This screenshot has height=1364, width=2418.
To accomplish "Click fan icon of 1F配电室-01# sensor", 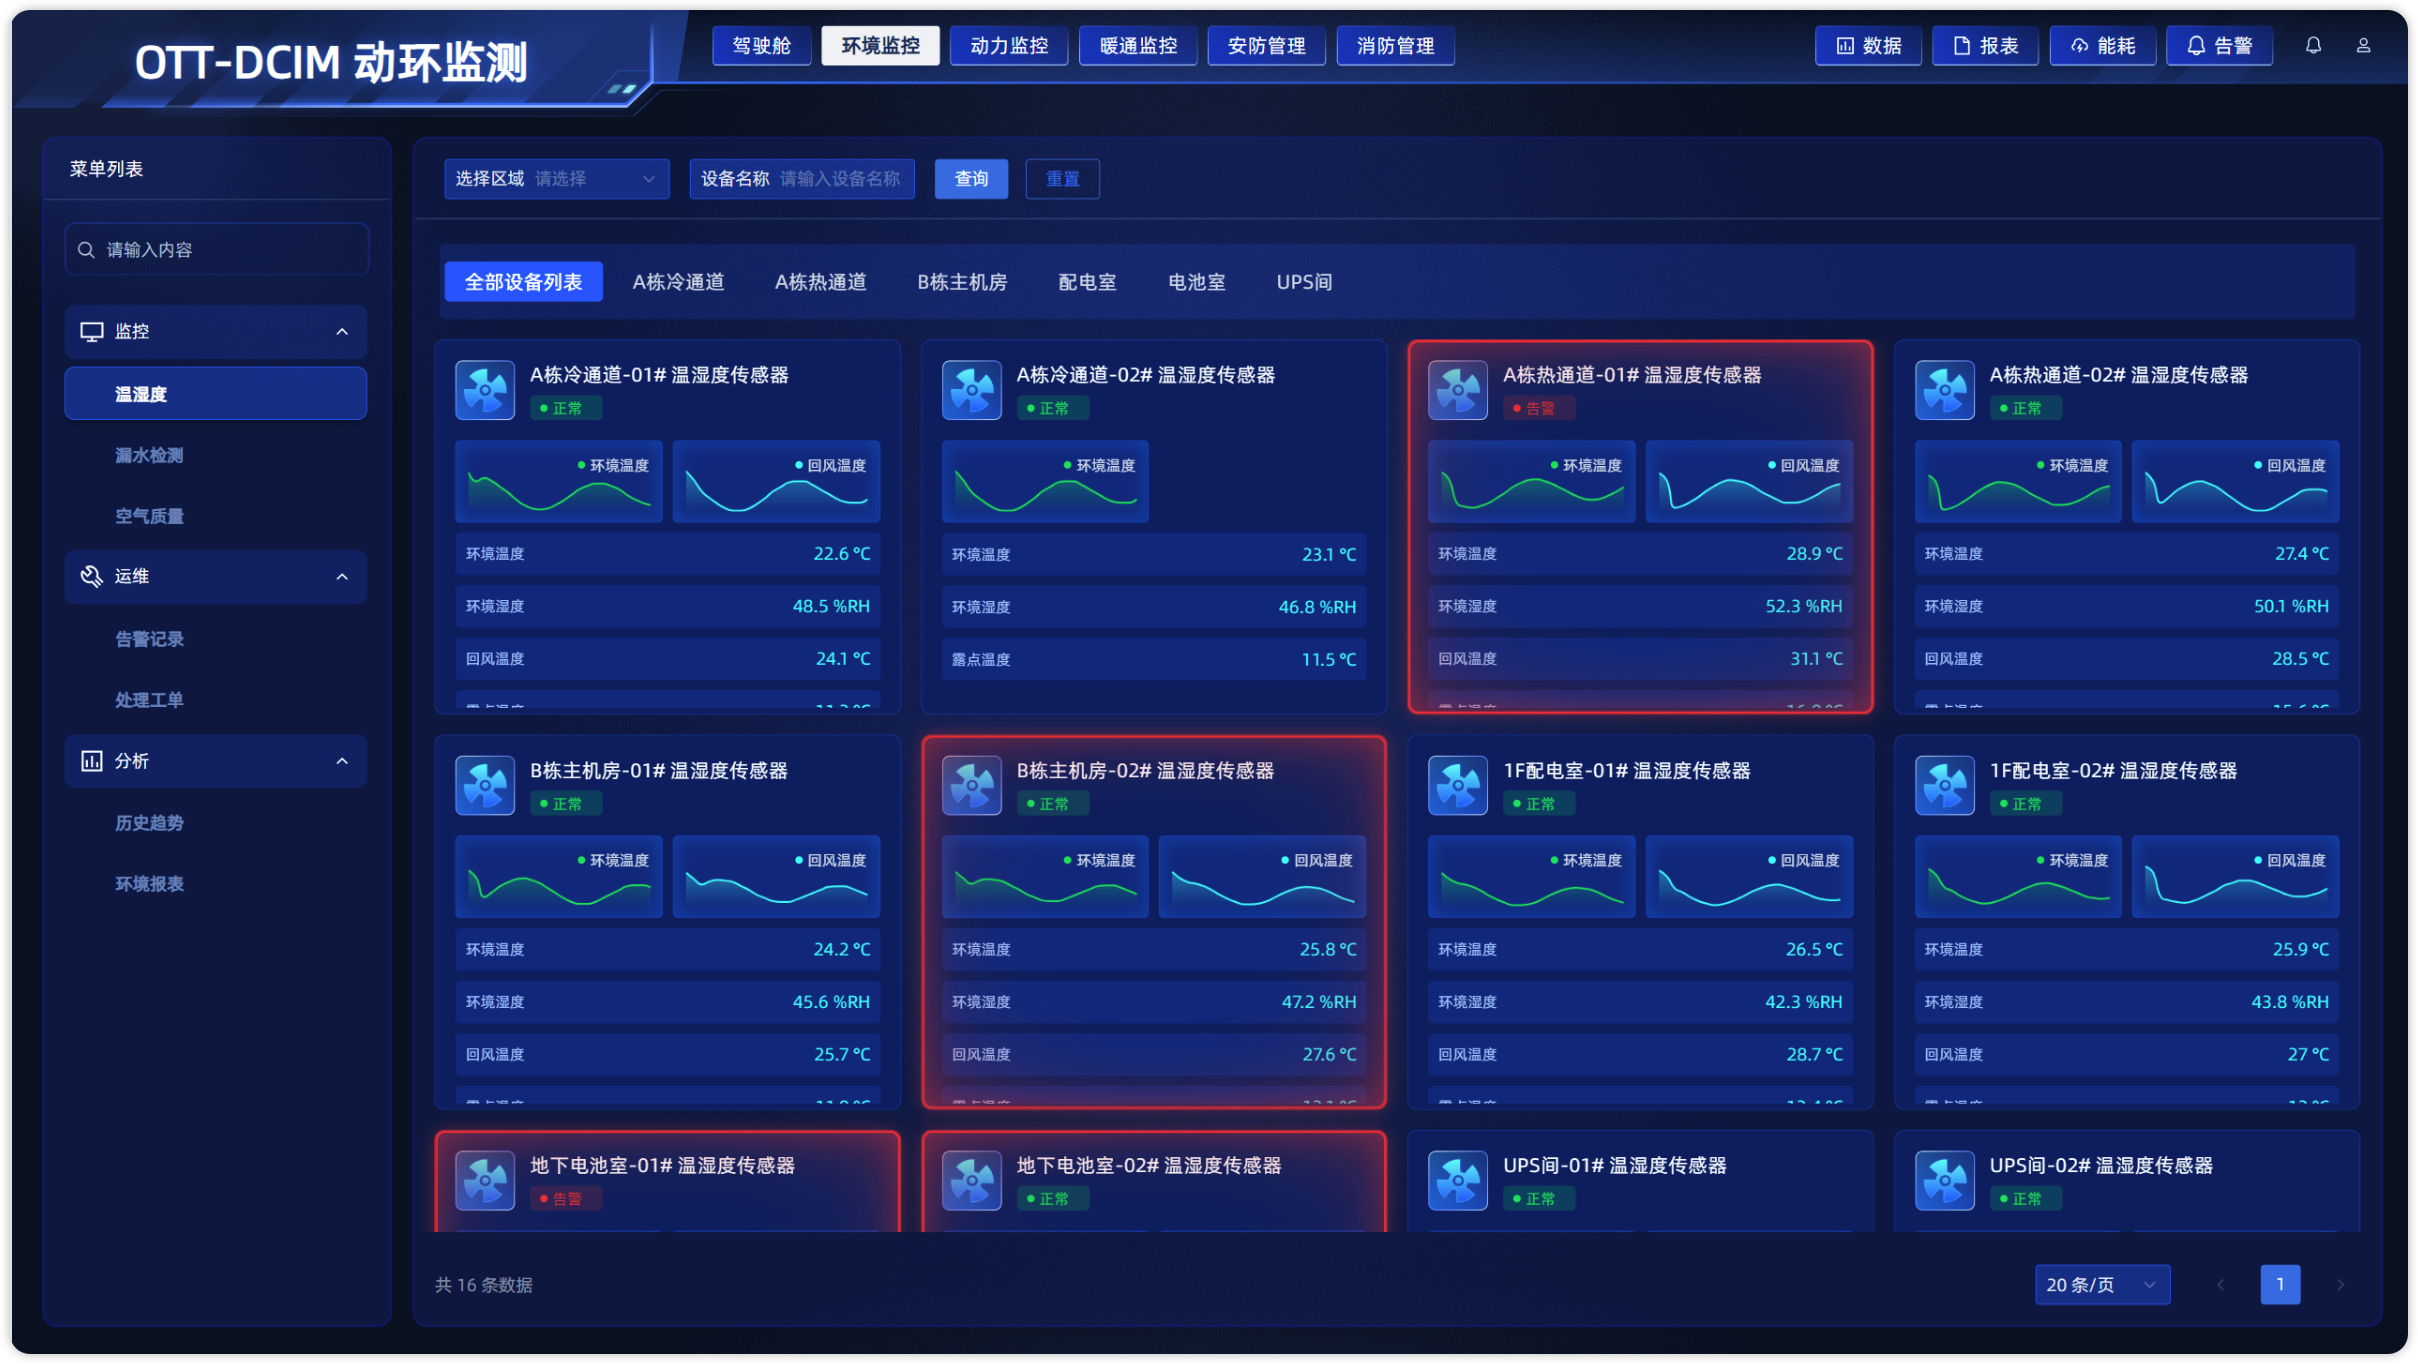I will pyautogui.click(x=1458, y=785).
